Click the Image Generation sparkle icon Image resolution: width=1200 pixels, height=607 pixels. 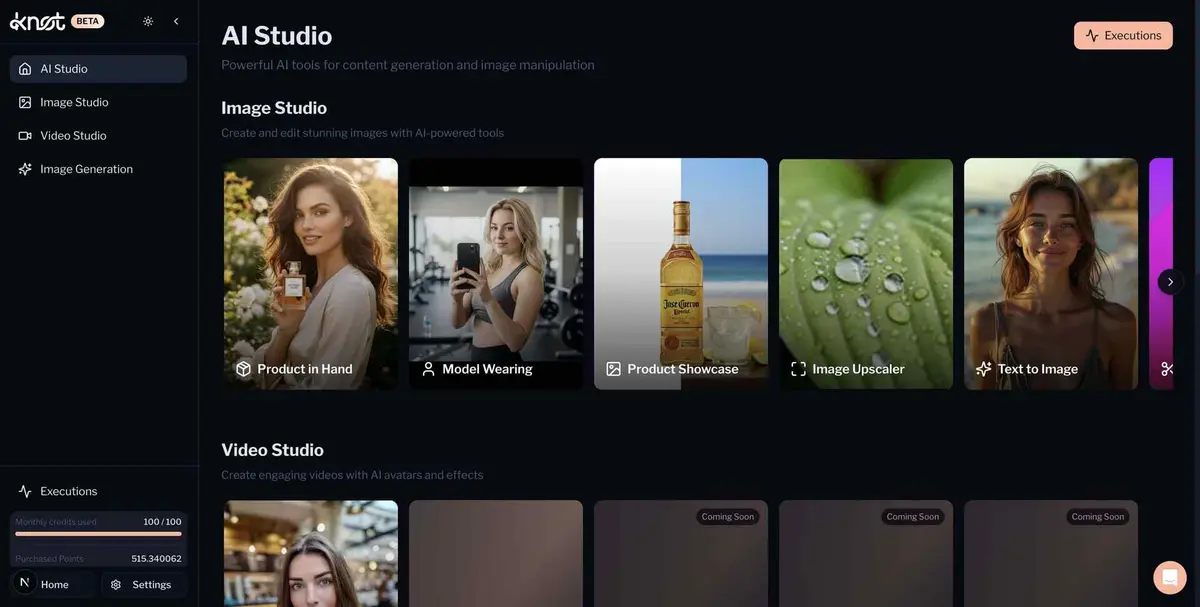coord(25,169)
